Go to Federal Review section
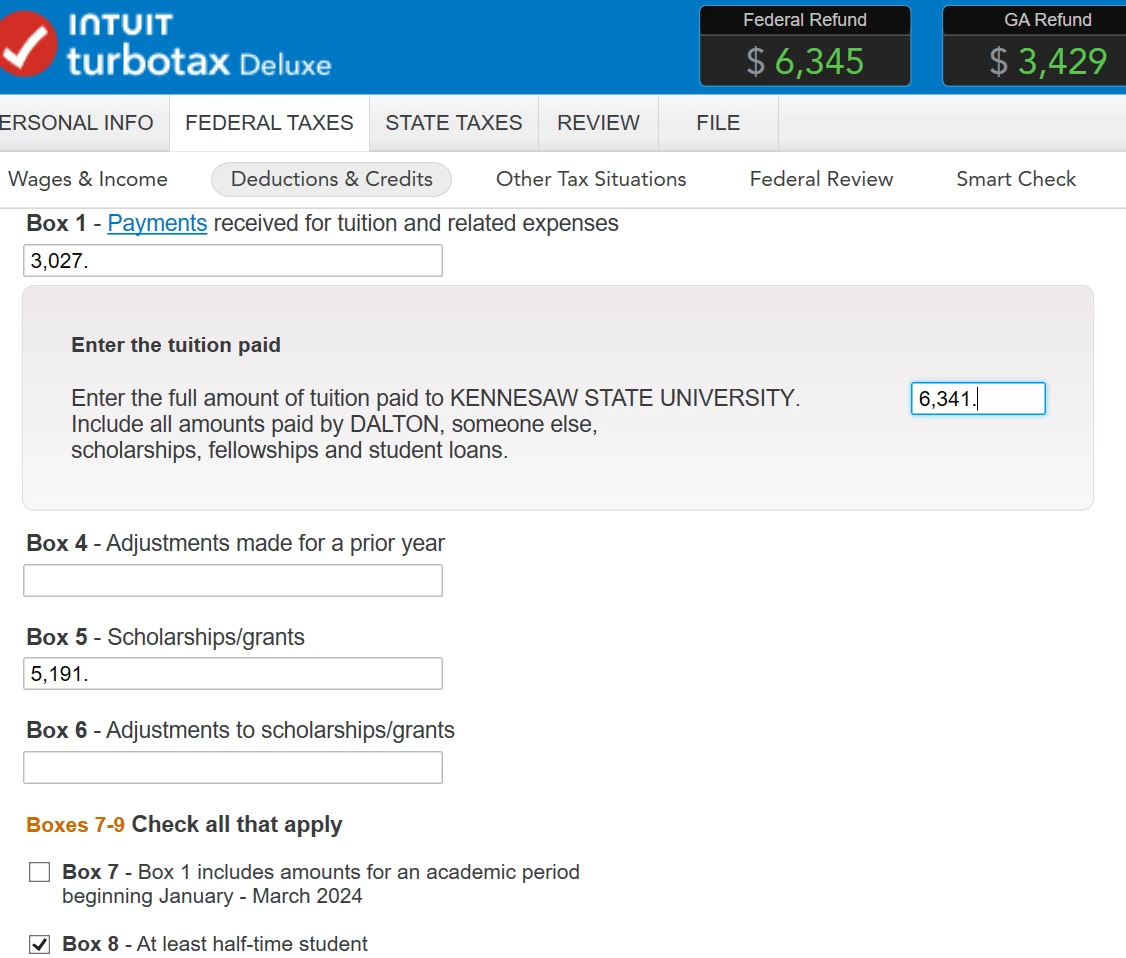Image resolution: width=1126 pixels, height=958 pixels. pos(822,180)
